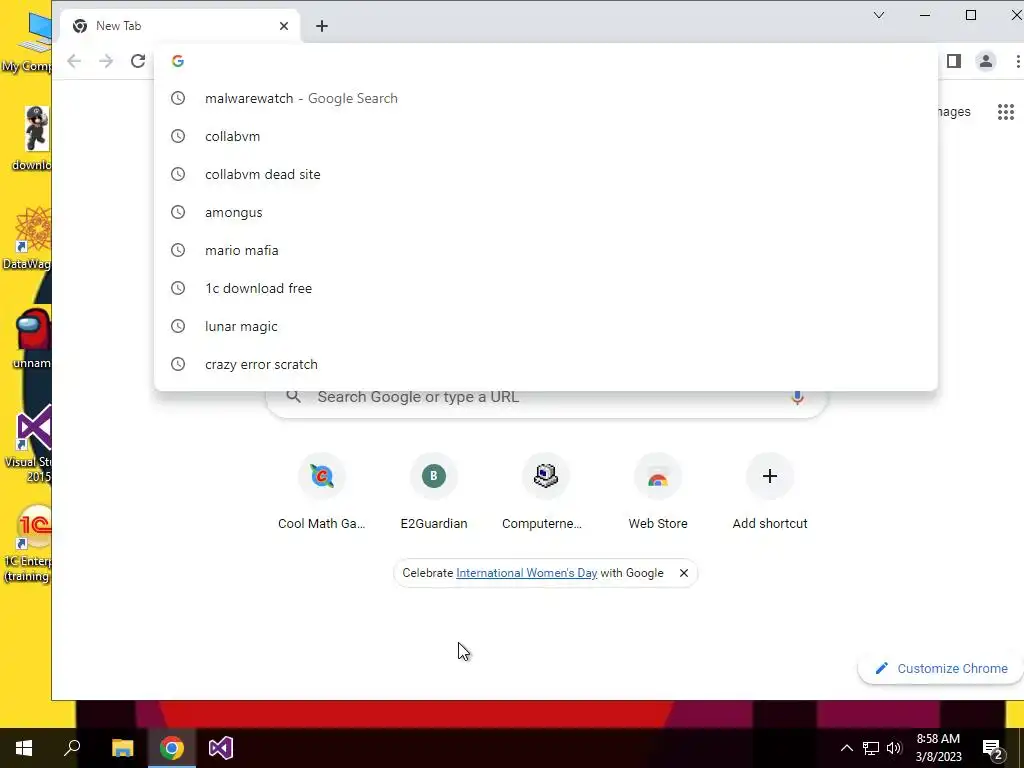Select the collabvm suggestion
This screenshot has height=768, width=1024.
coord(546,136)
